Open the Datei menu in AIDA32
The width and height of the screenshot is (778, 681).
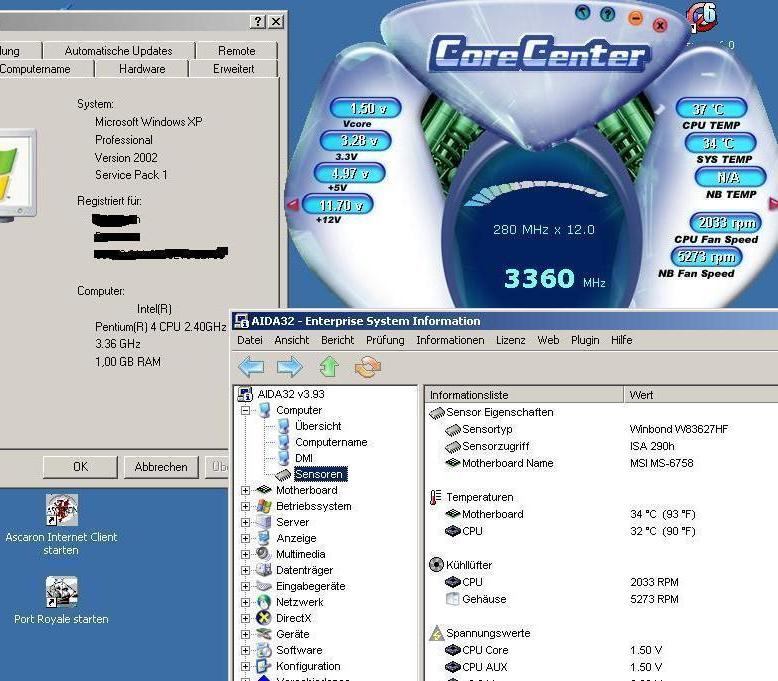250,340
